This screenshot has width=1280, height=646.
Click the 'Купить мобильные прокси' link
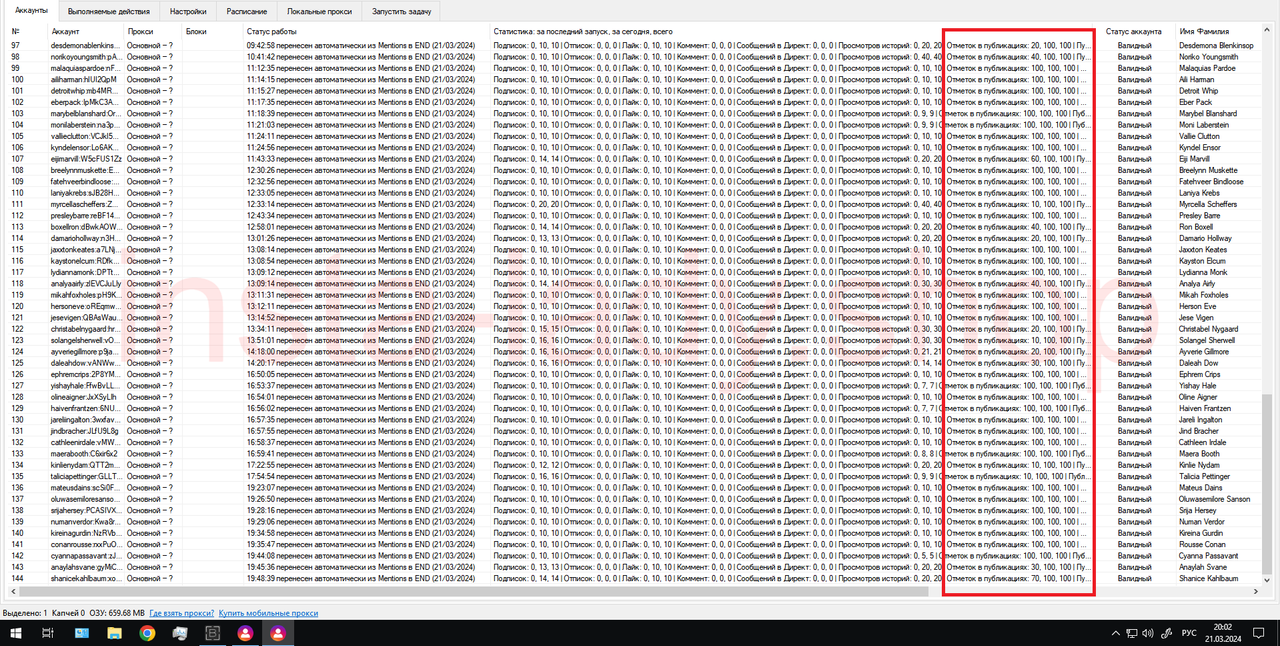(x=268, y=612)
